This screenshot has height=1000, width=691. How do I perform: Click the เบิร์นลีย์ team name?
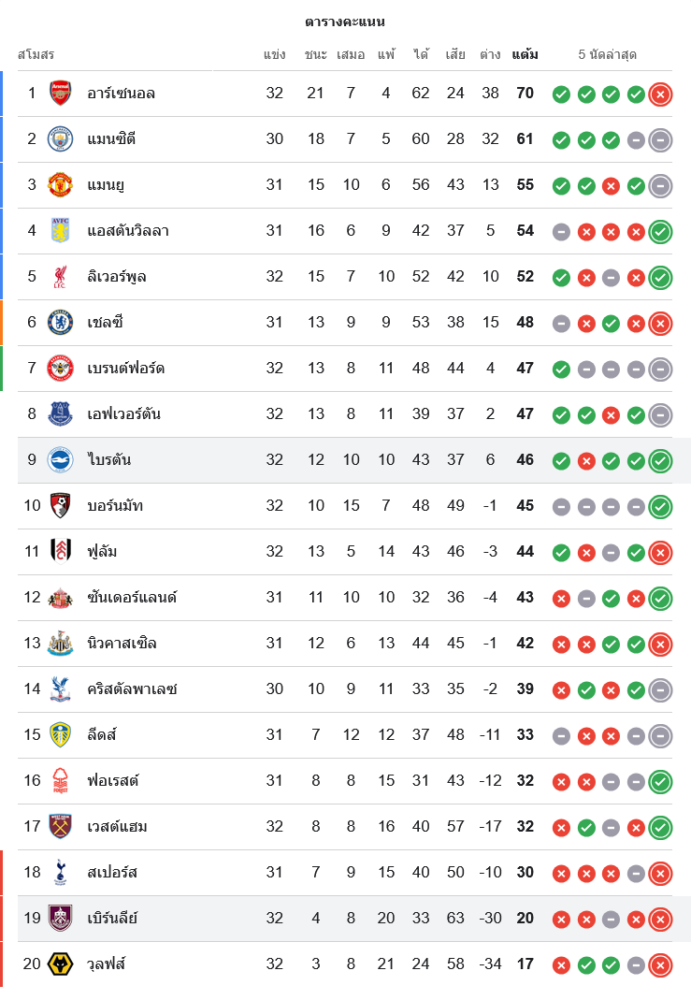click(112, 918)
